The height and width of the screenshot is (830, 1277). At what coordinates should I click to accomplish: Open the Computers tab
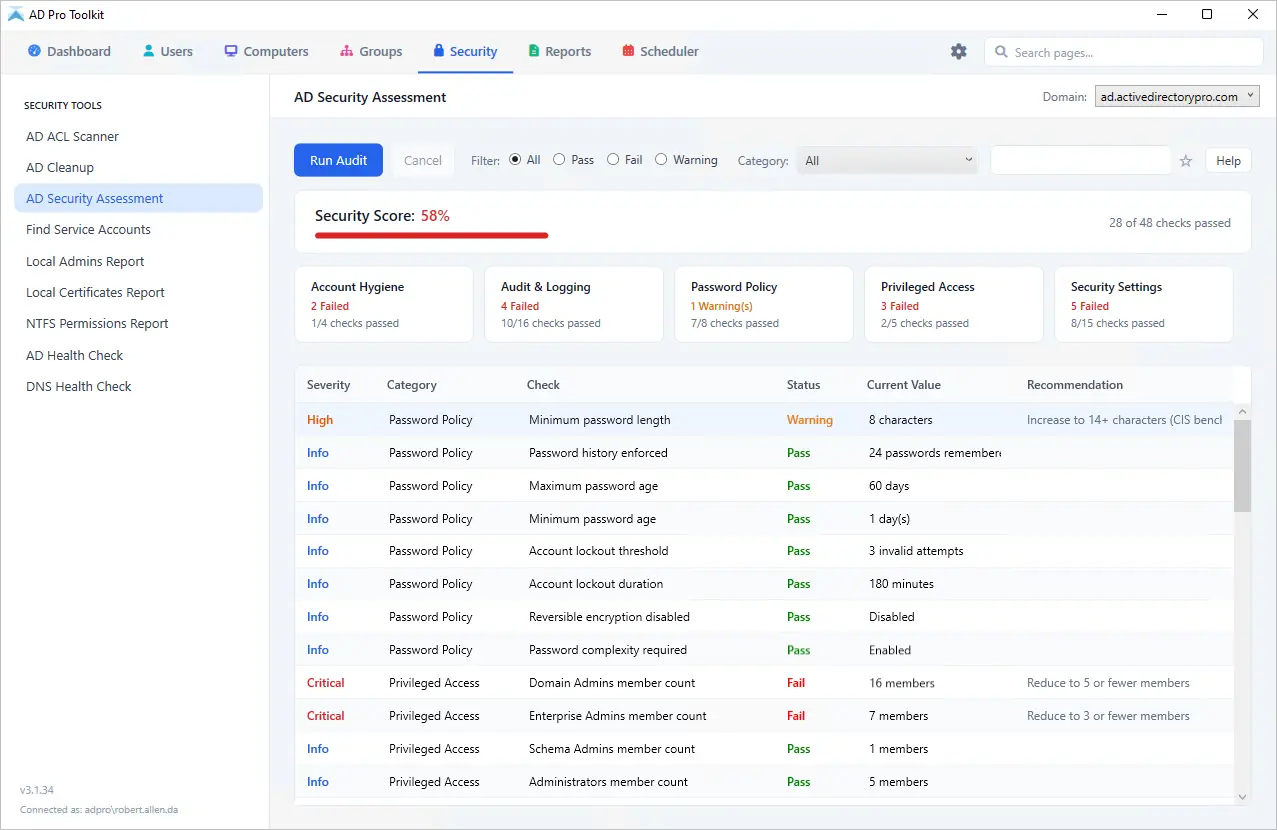[x=266, y=51]
